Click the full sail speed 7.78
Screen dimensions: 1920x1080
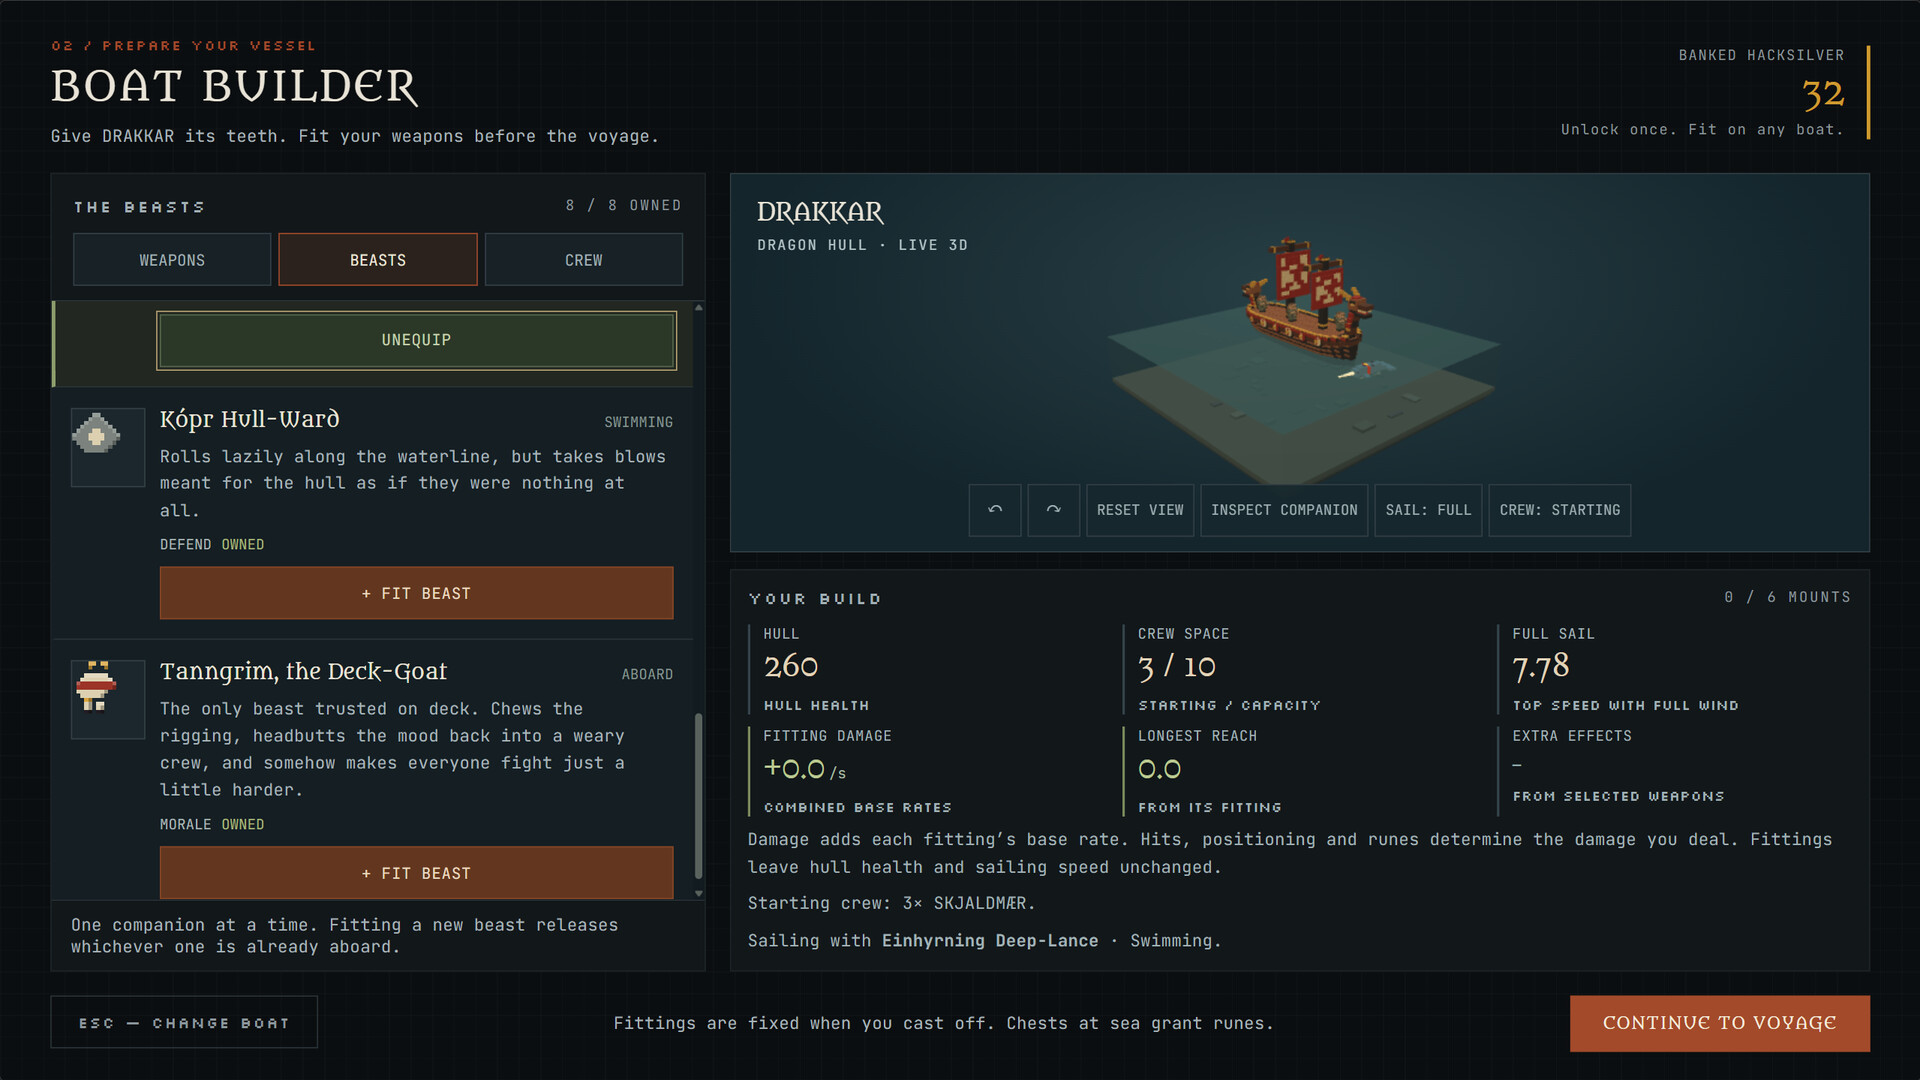(1541, 666)
